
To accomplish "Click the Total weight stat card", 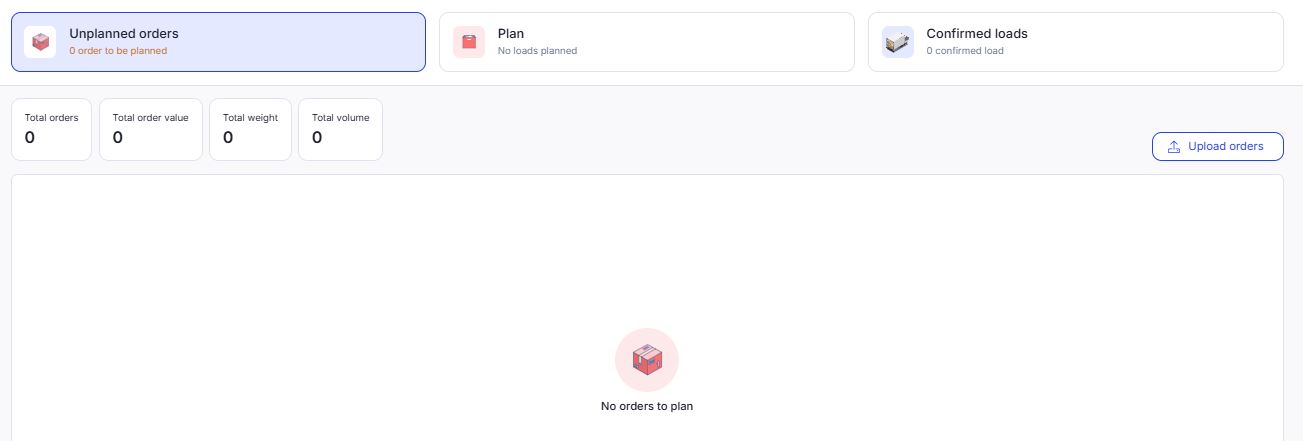I will [x=250, y=129].
